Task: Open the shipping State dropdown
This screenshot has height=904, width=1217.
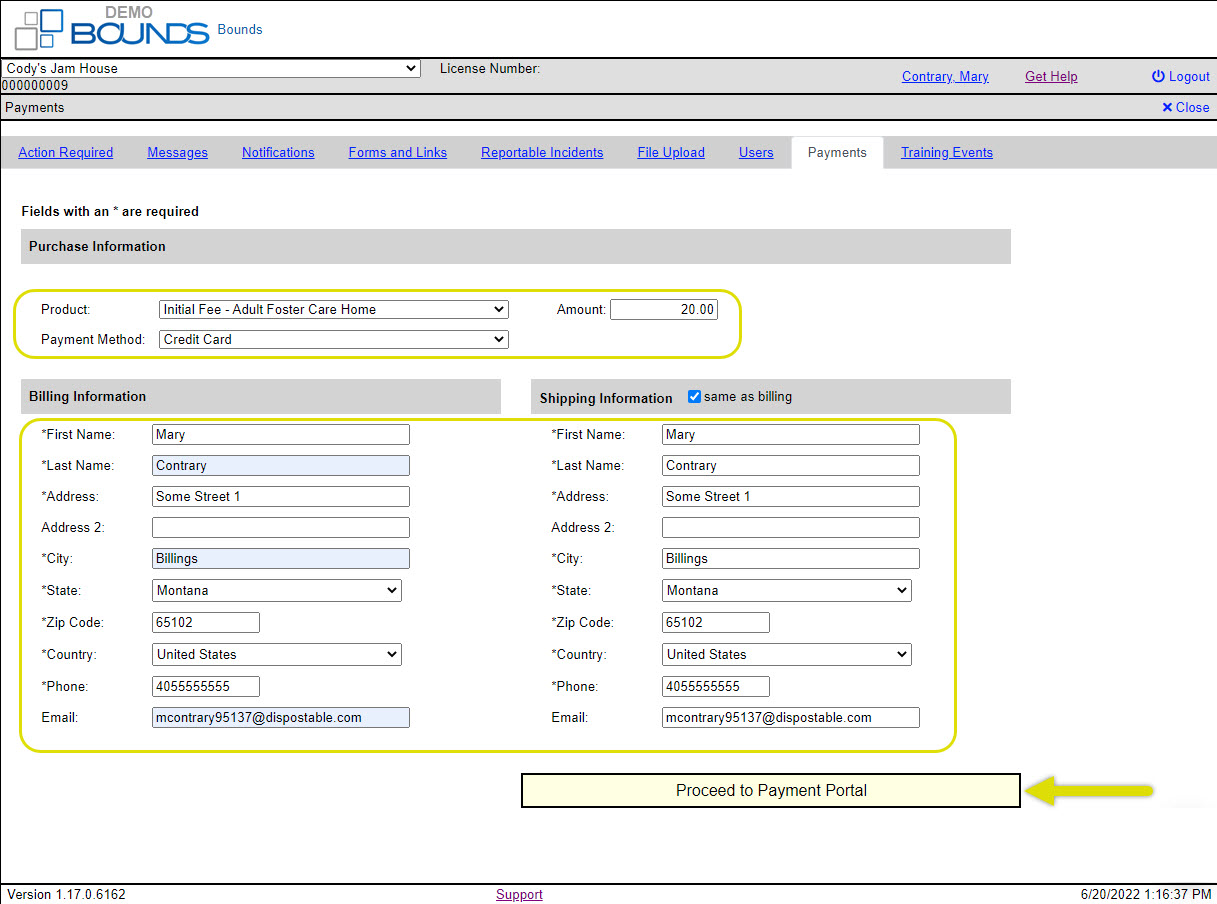Action: click(787, 590)
